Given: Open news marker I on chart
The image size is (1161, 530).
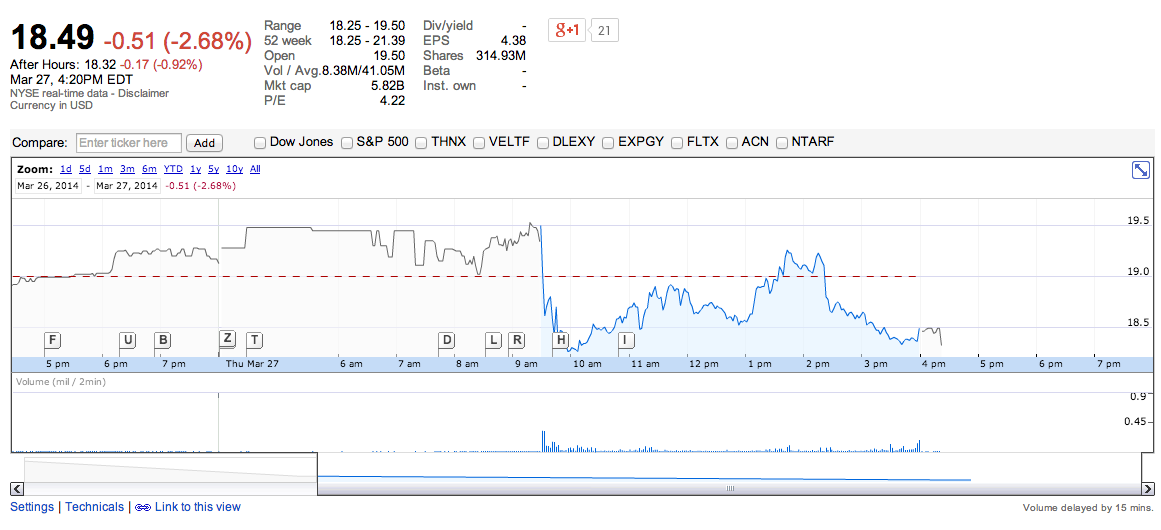Looking at the screenshot, I should [626, 341].
